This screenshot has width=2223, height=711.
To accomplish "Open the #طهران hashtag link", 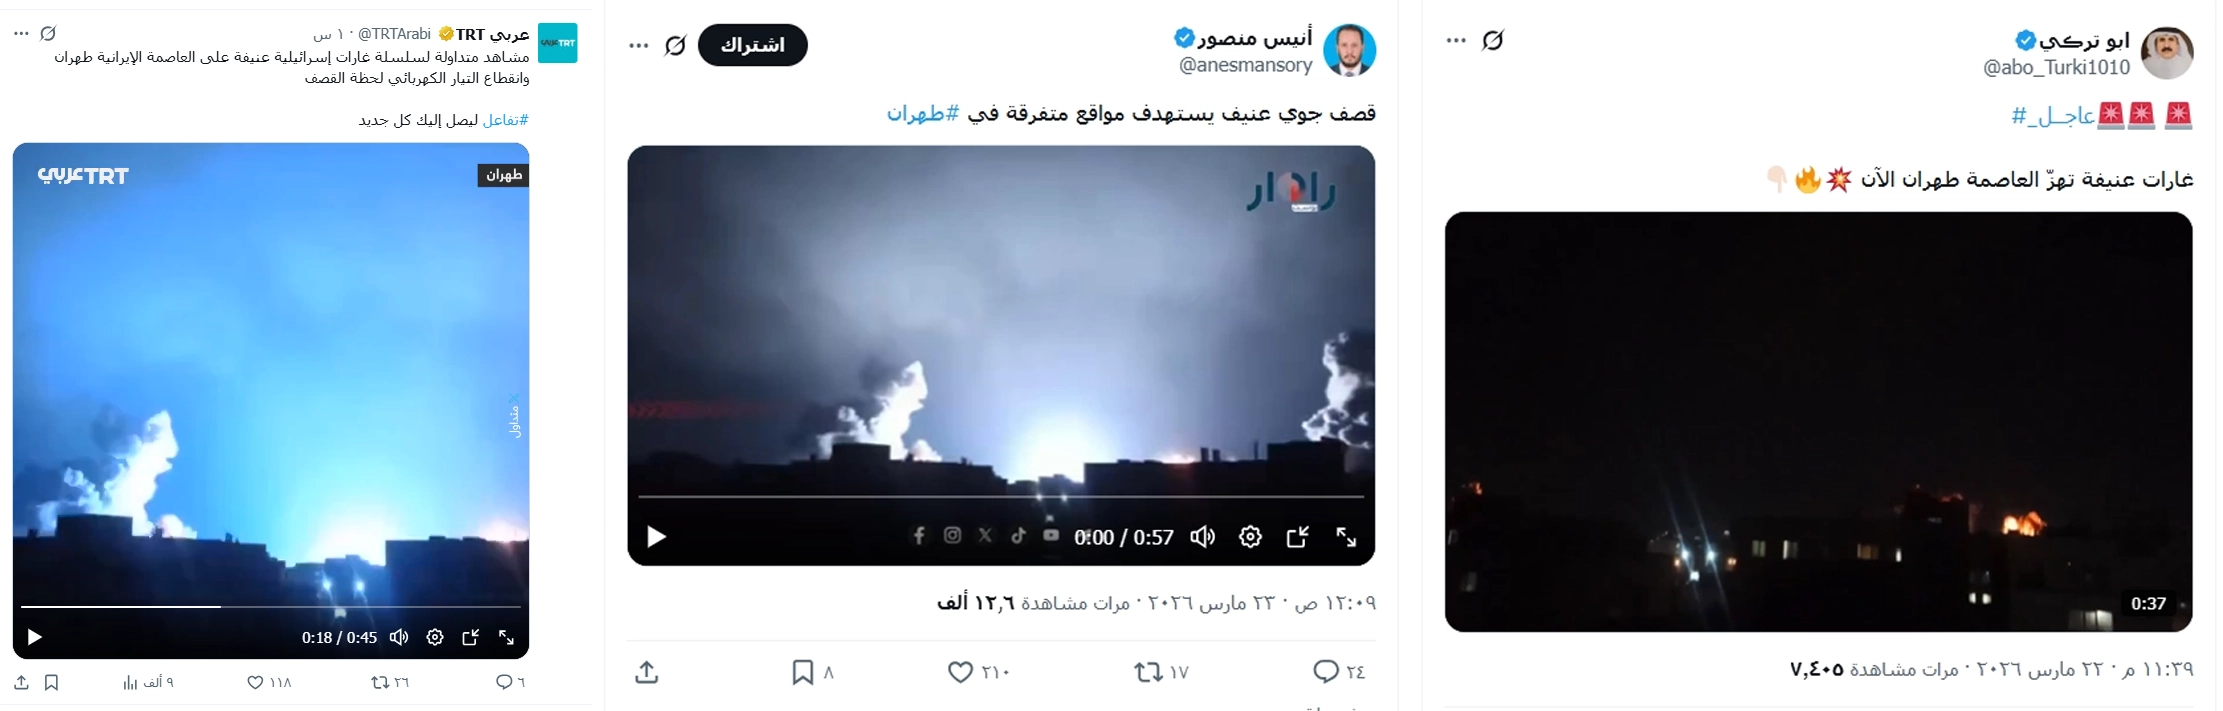I will (923, 113).
